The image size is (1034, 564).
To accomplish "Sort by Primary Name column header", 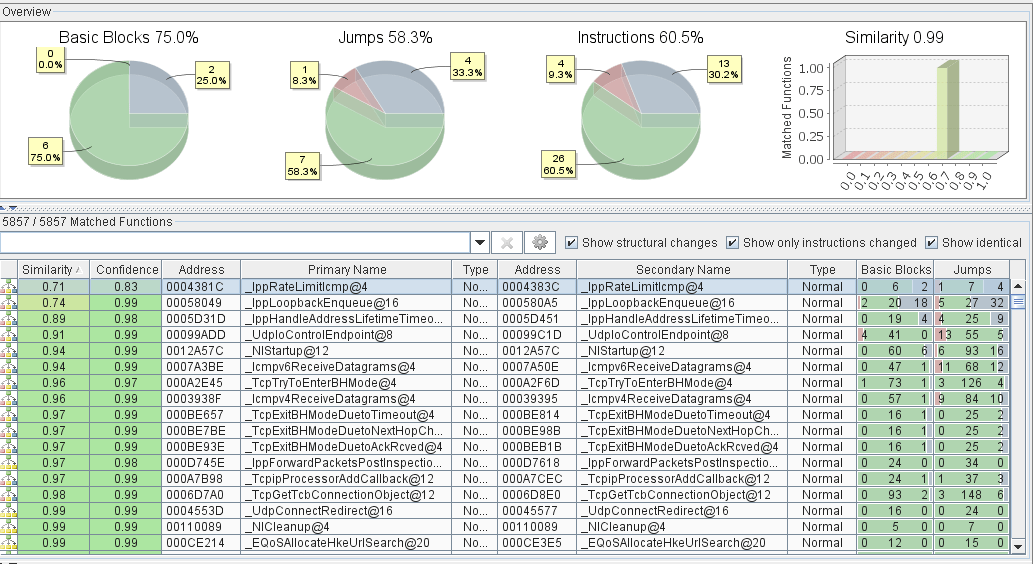I will (346, 270).
